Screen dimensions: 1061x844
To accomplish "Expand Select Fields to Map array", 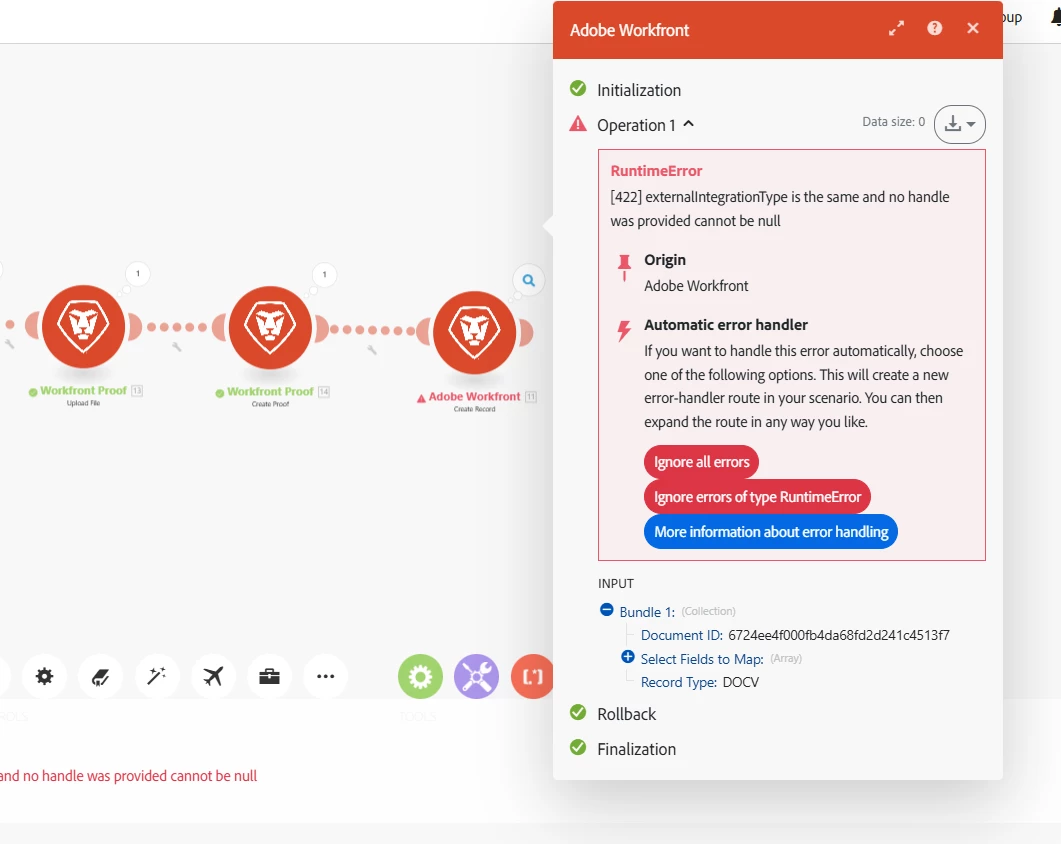I will (628, 657).
